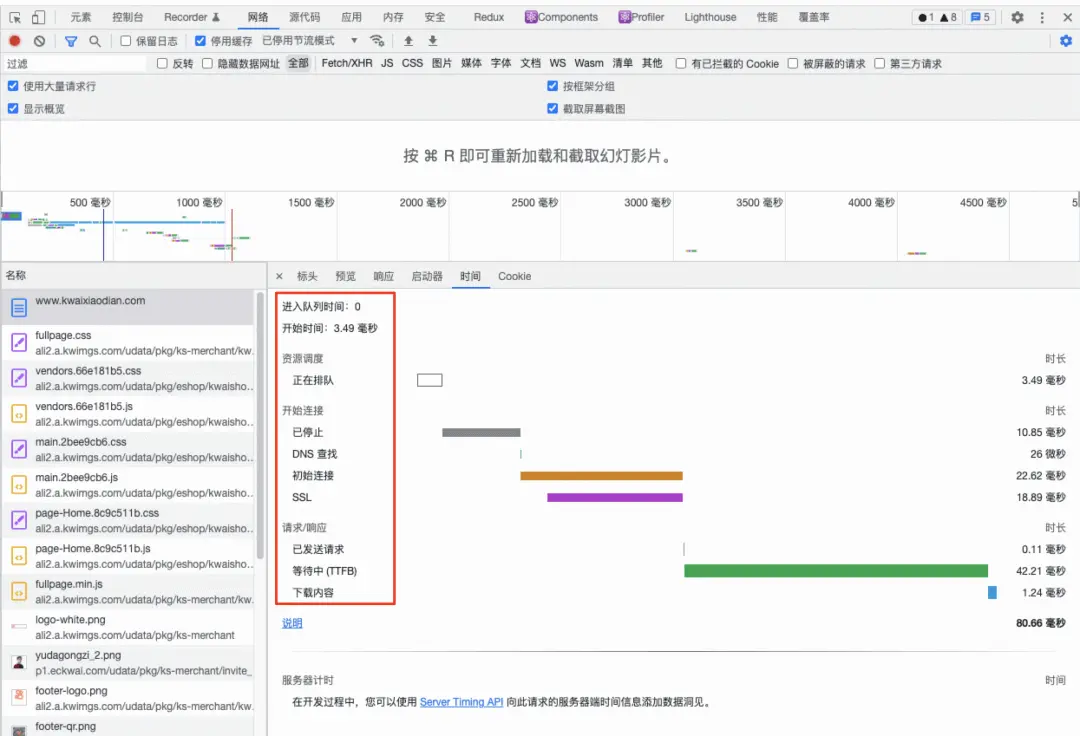Close the request details pane
The height and width of the screenshot is (736, 1080).
[x=279, y=276]
